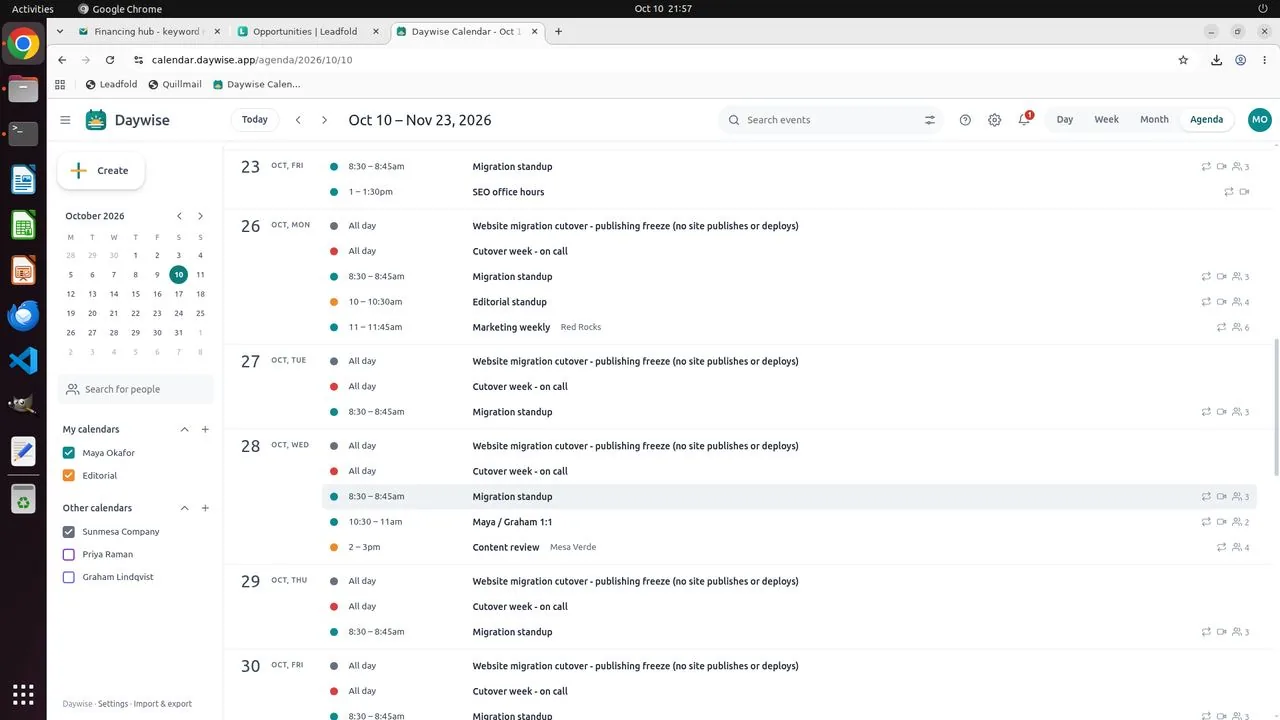Viewport: 1280px width, 720px height.
Task: Select October 23 in the mini calendar
Action: pyautogui.click(x=157, y=313)
